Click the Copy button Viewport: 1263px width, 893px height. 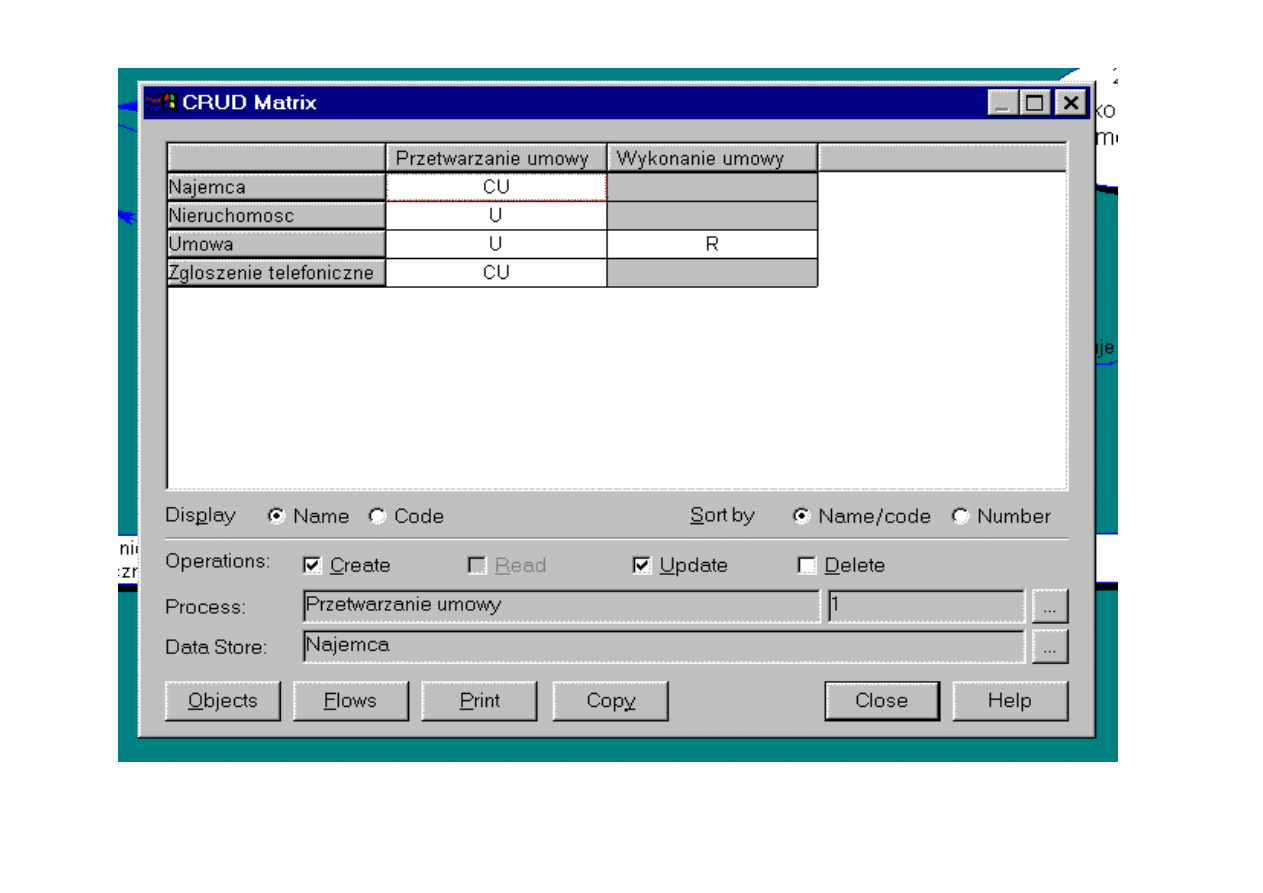click(610, 701)
